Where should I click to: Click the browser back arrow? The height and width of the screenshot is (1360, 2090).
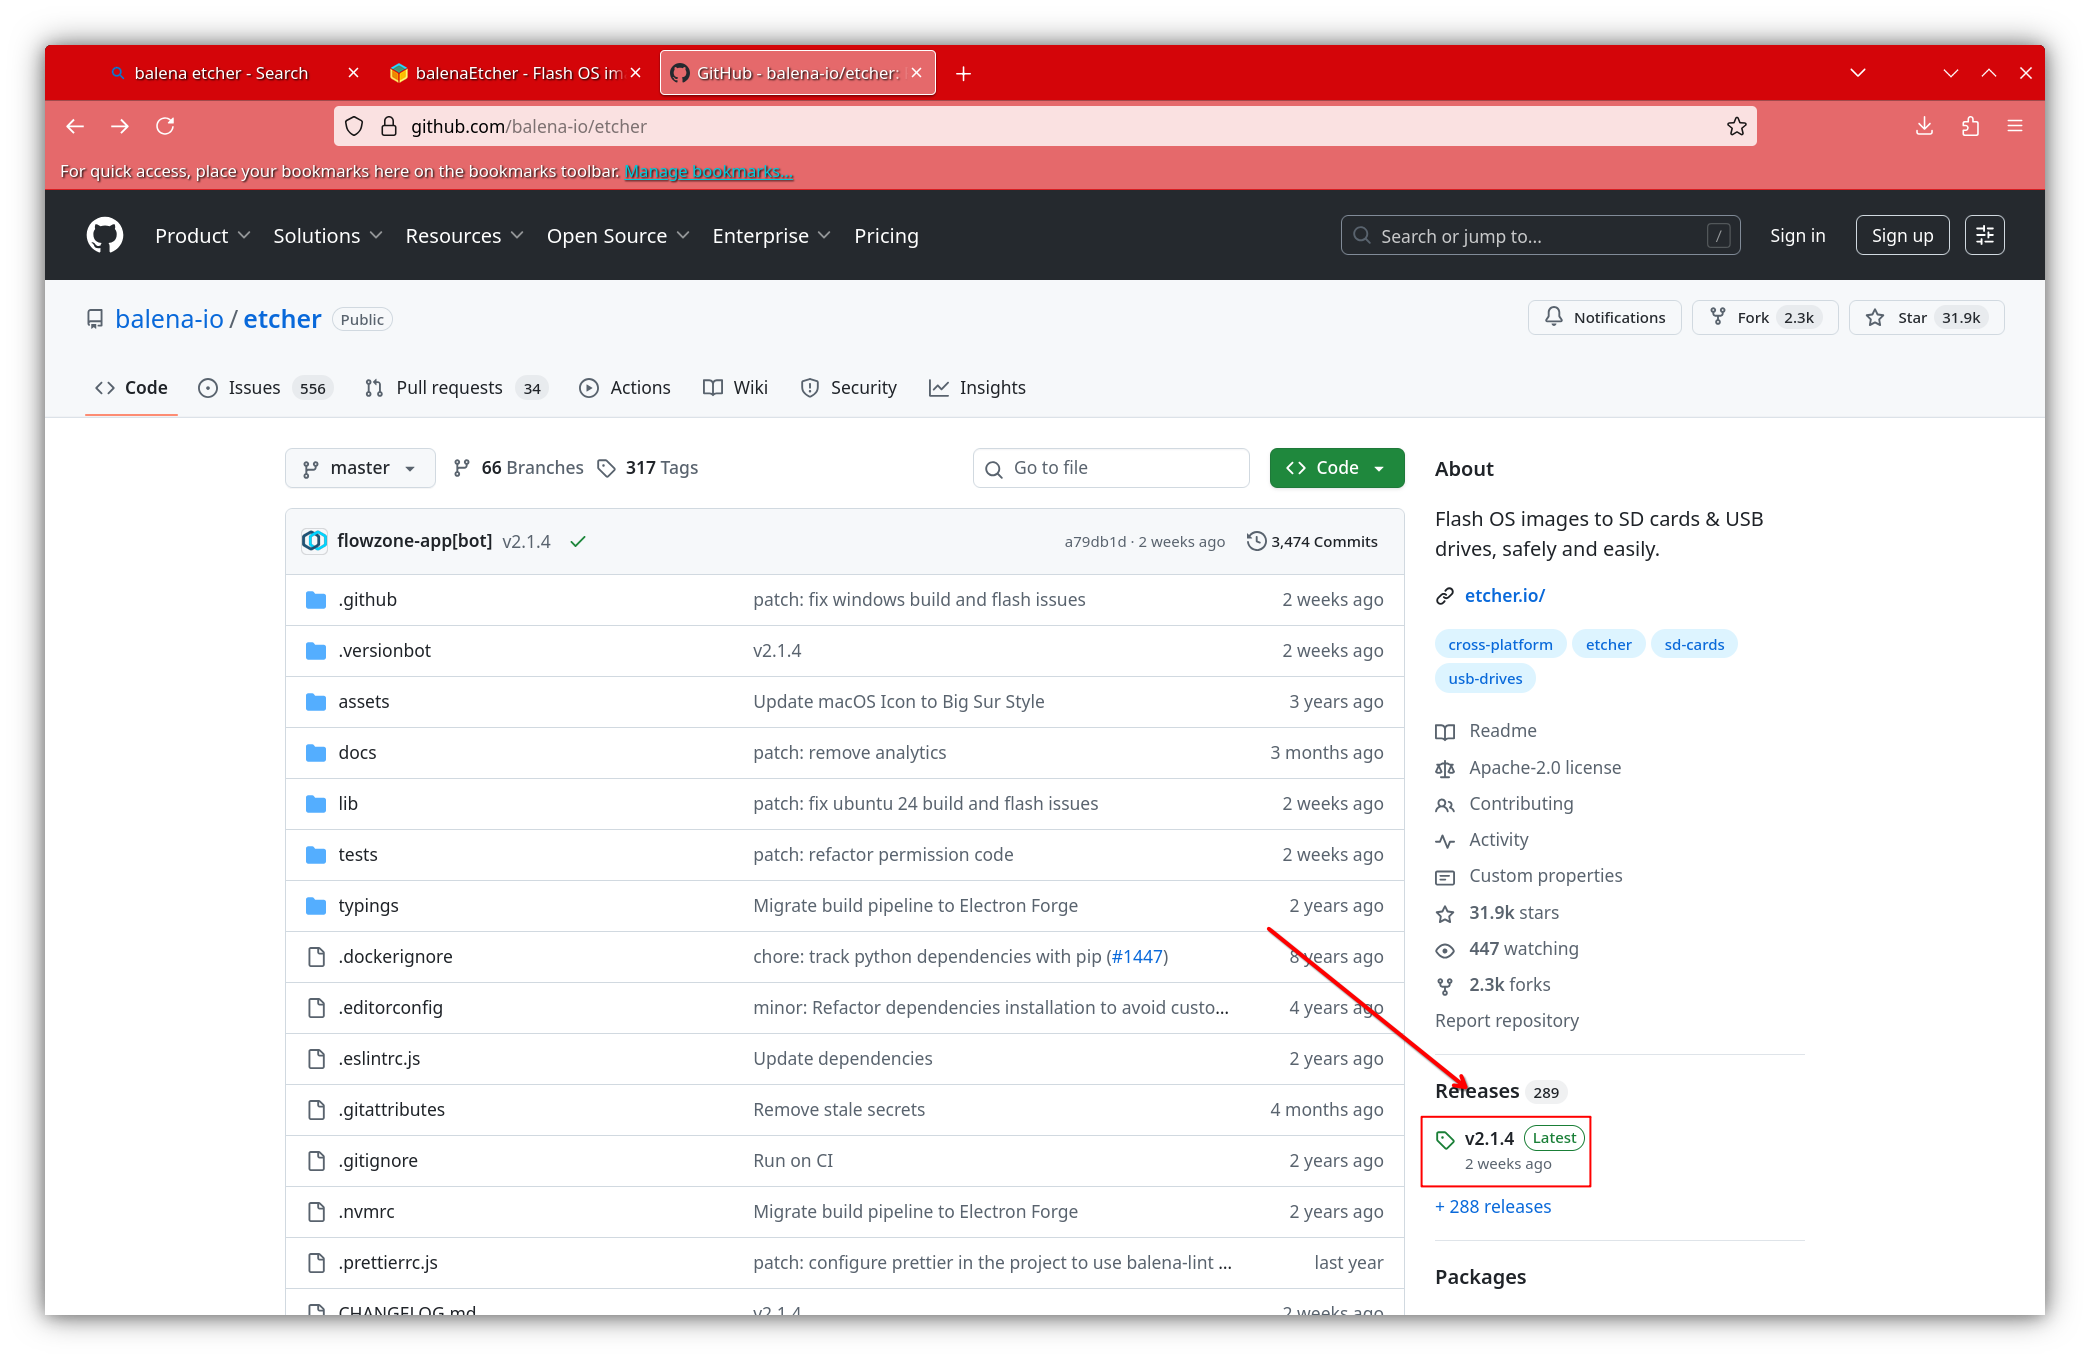75,126
